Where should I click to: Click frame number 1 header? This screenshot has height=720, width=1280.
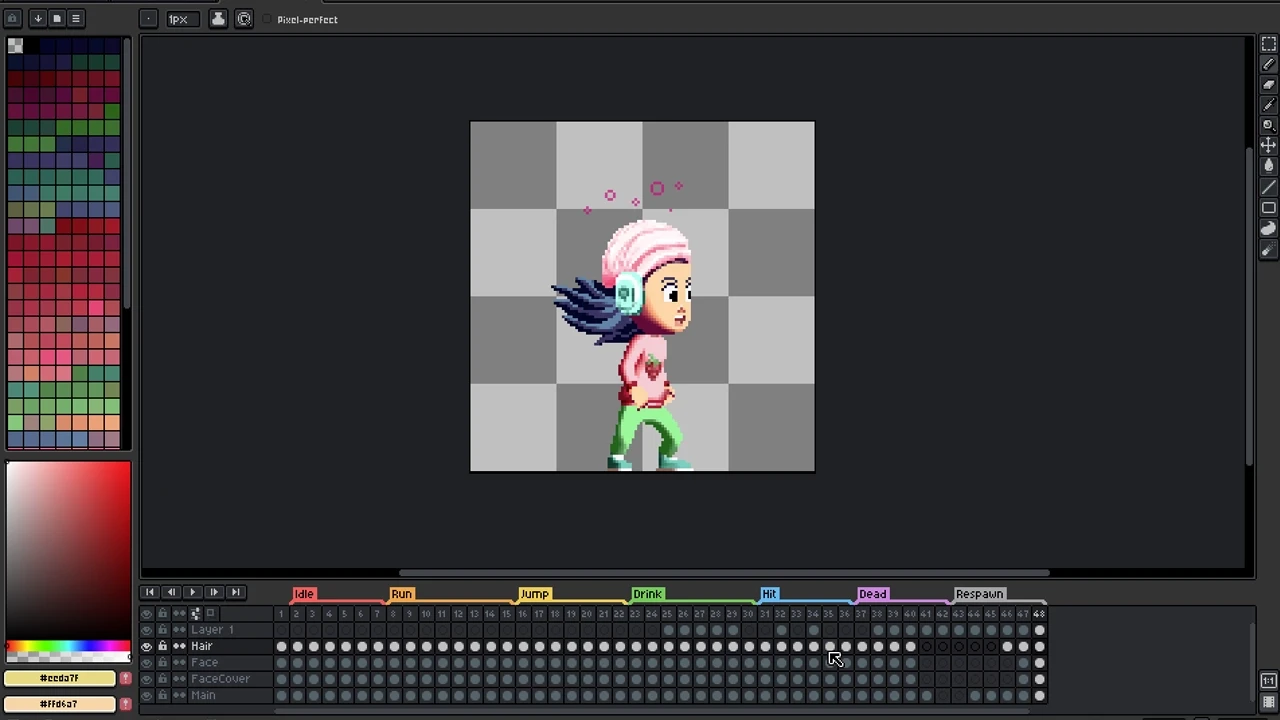click(x=281, y=614)
